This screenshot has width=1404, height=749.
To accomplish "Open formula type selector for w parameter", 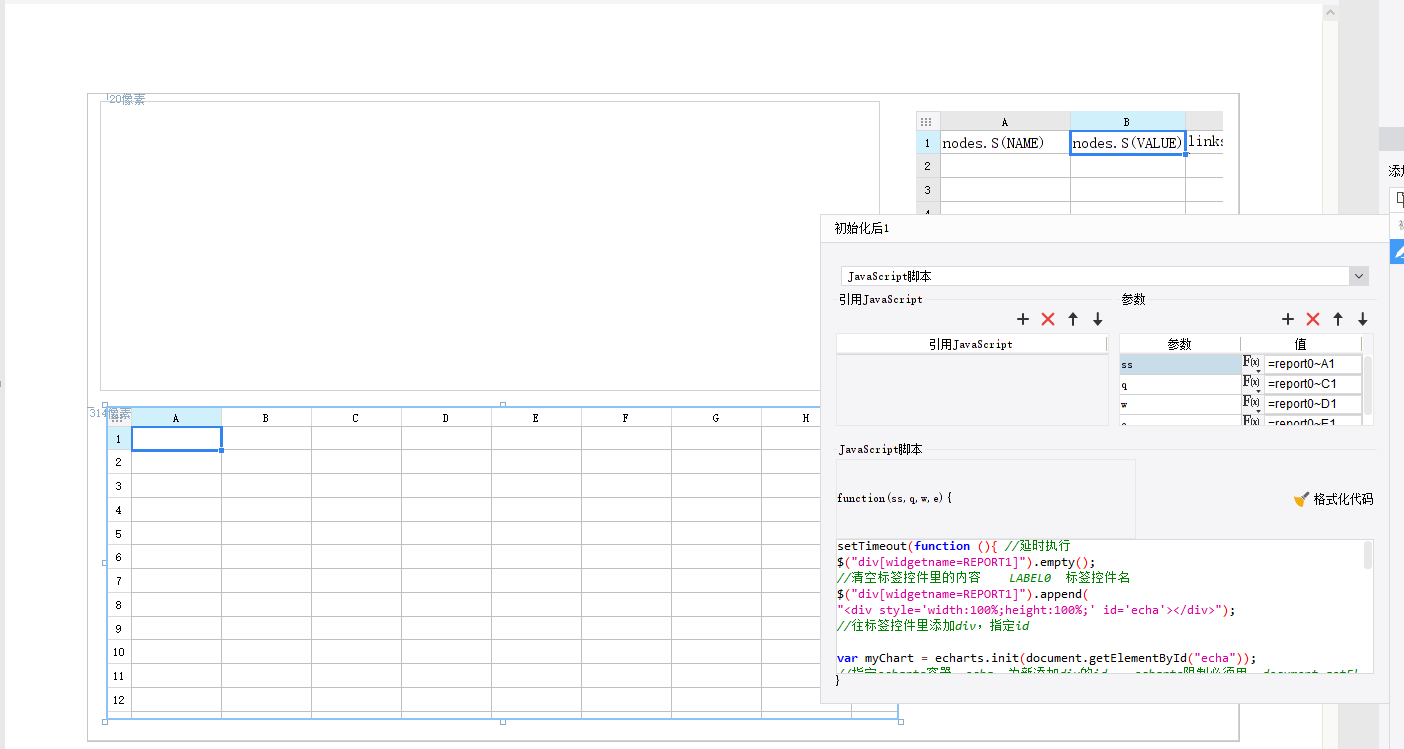I will point(1252,404).
